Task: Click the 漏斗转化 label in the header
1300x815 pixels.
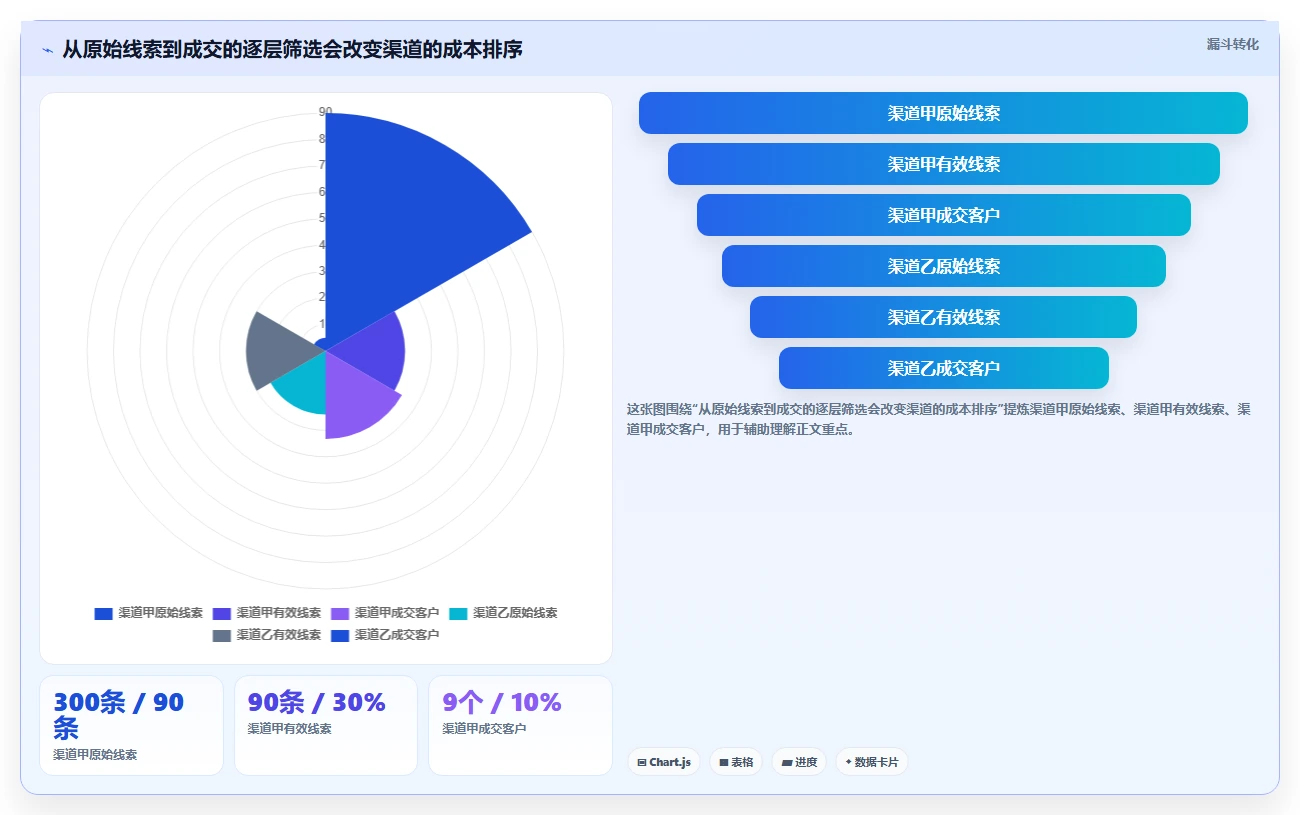Action: point(1232,44)
